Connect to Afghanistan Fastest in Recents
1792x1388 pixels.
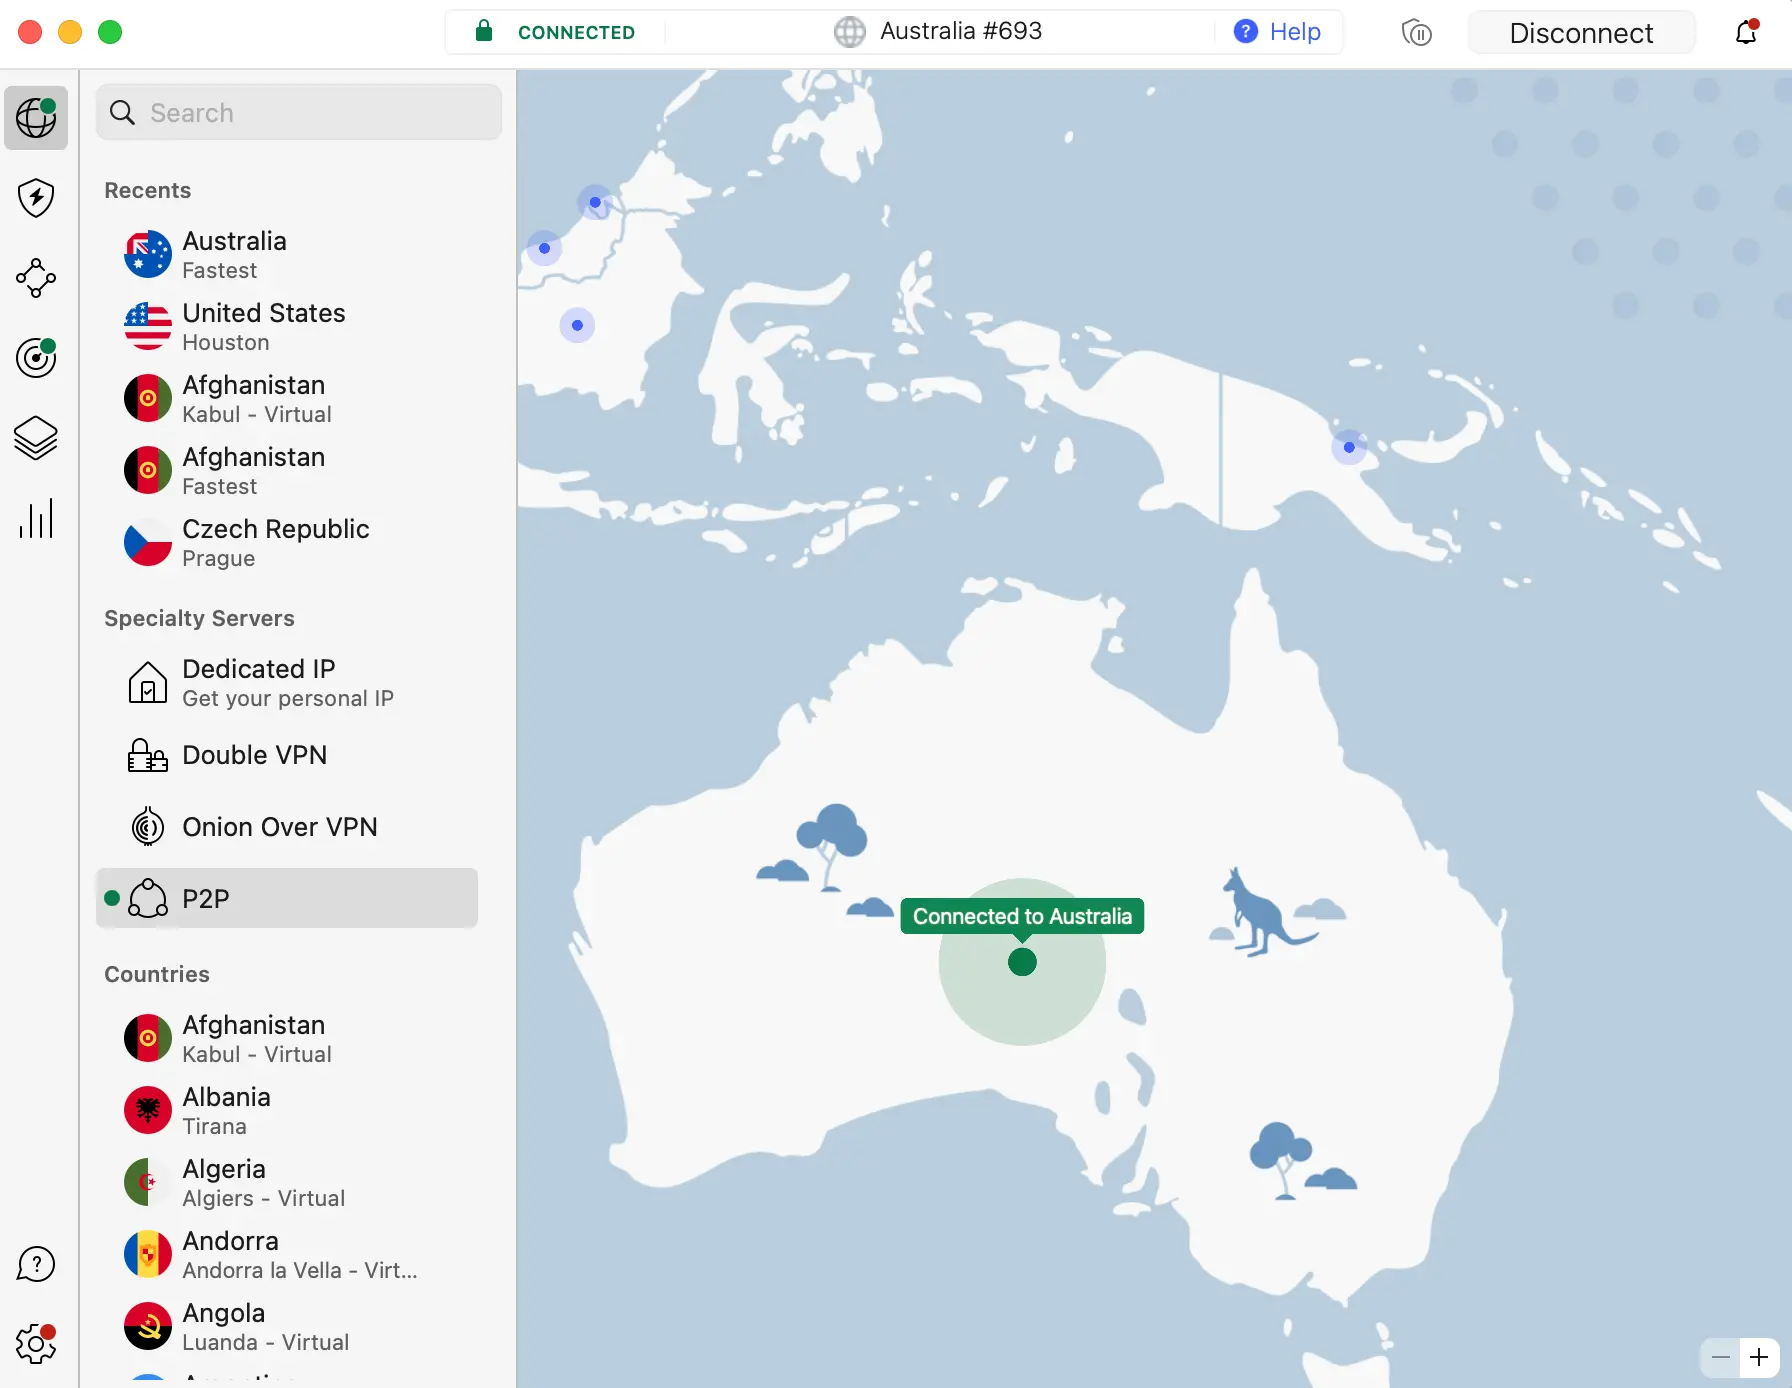287,471
